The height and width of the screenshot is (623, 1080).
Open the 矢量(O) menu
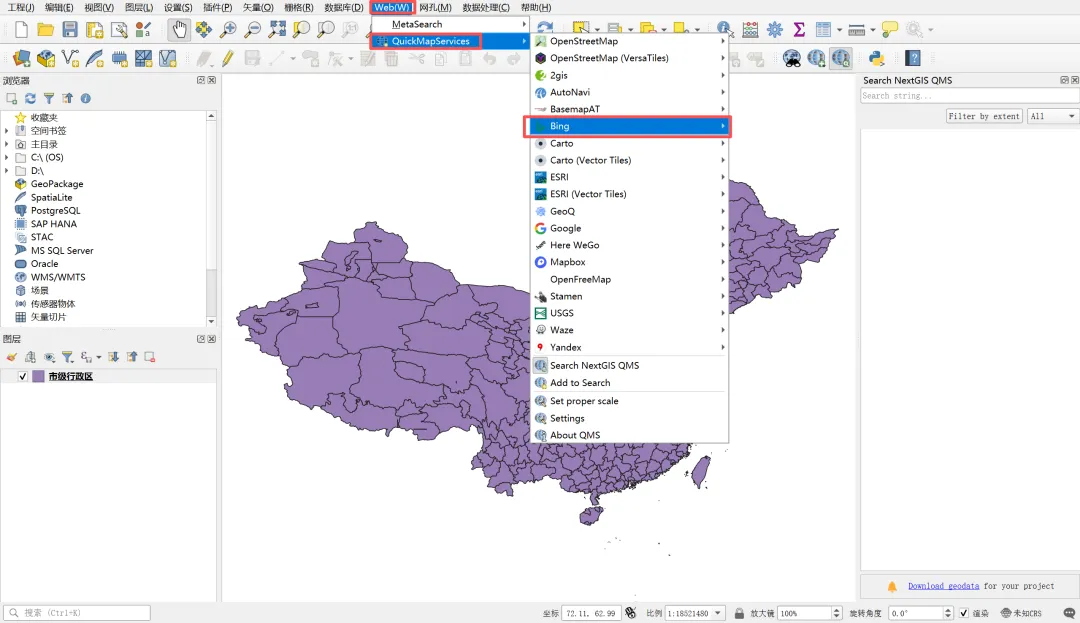(x=258, y=8)
